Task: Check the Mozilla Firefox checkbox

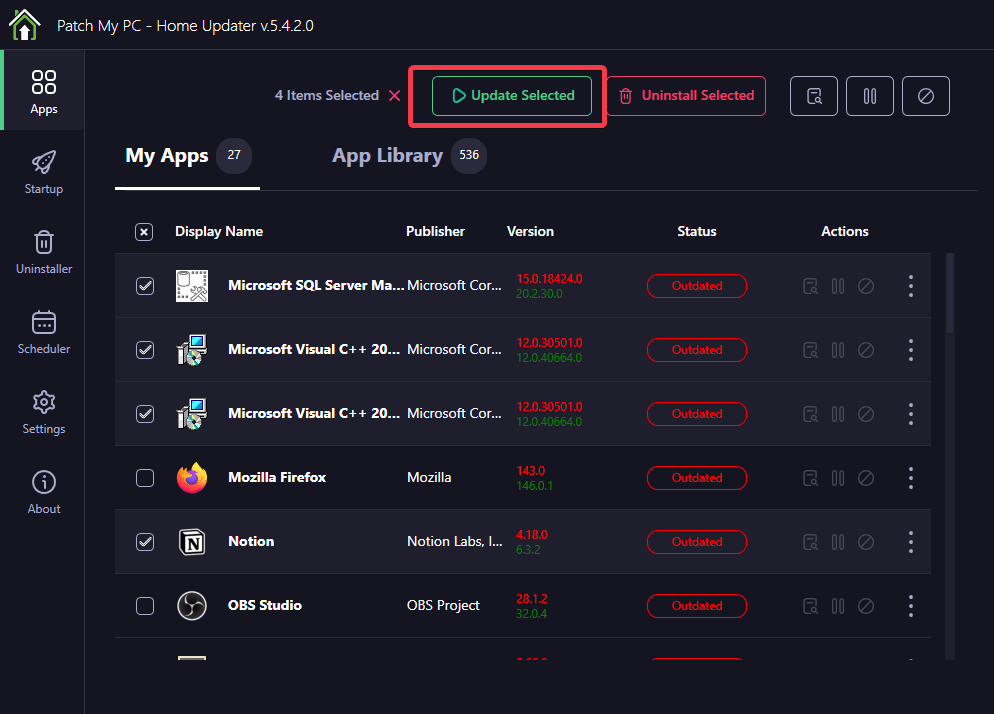Action: (144, 478)
